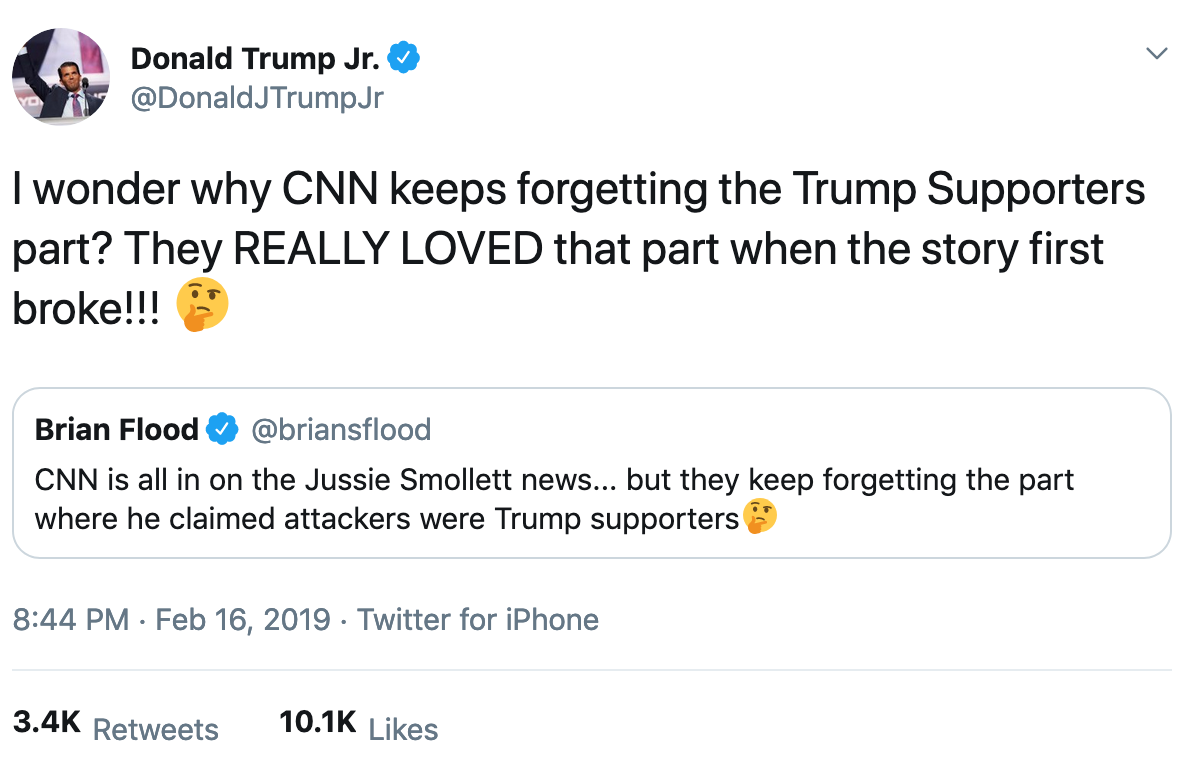Click Brian Flood's verified badge

click(221, 430)
